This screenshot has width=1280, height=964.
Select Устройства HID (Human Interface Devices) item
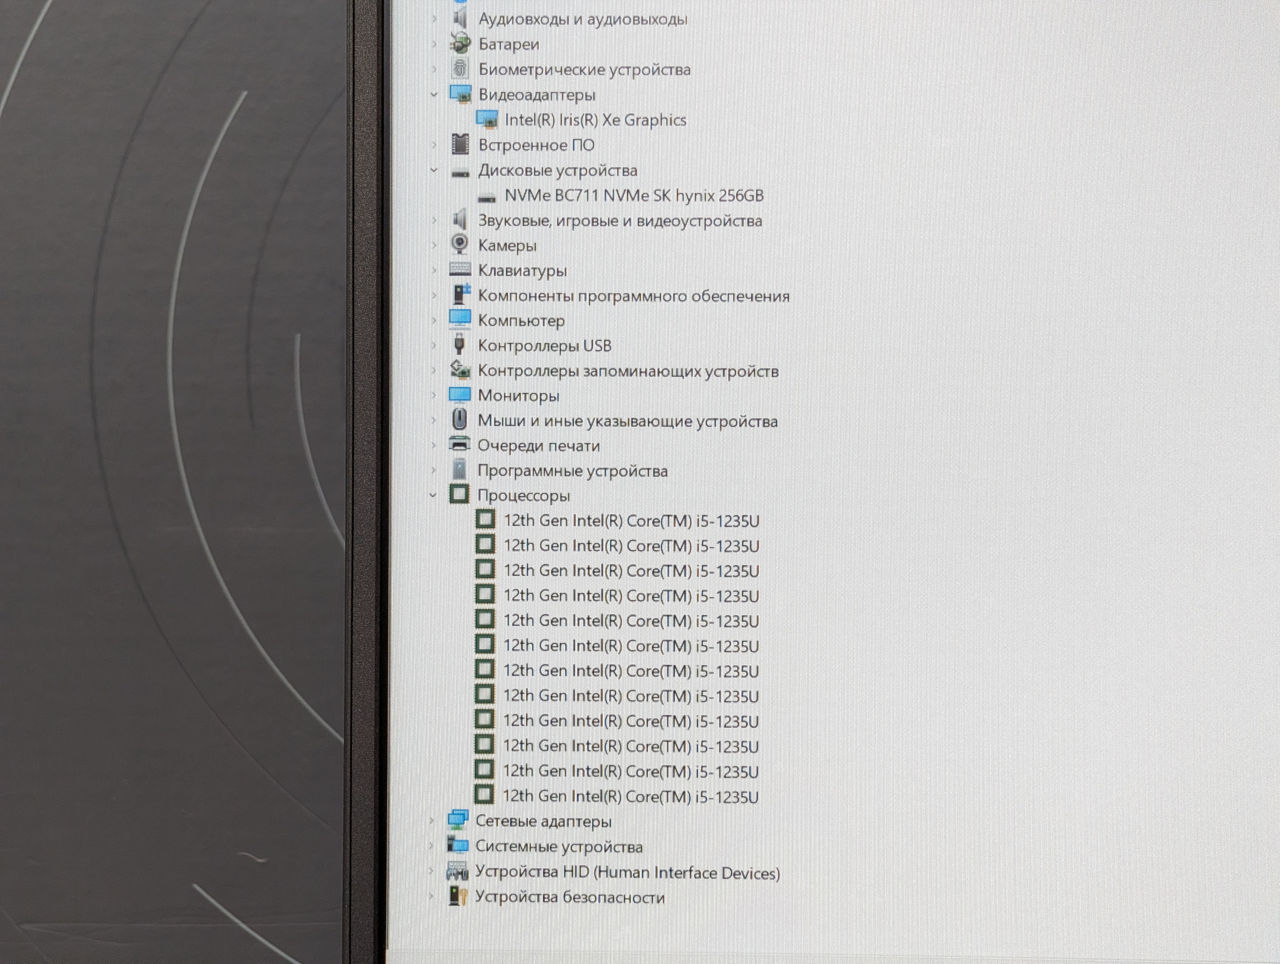click(627, 872)
